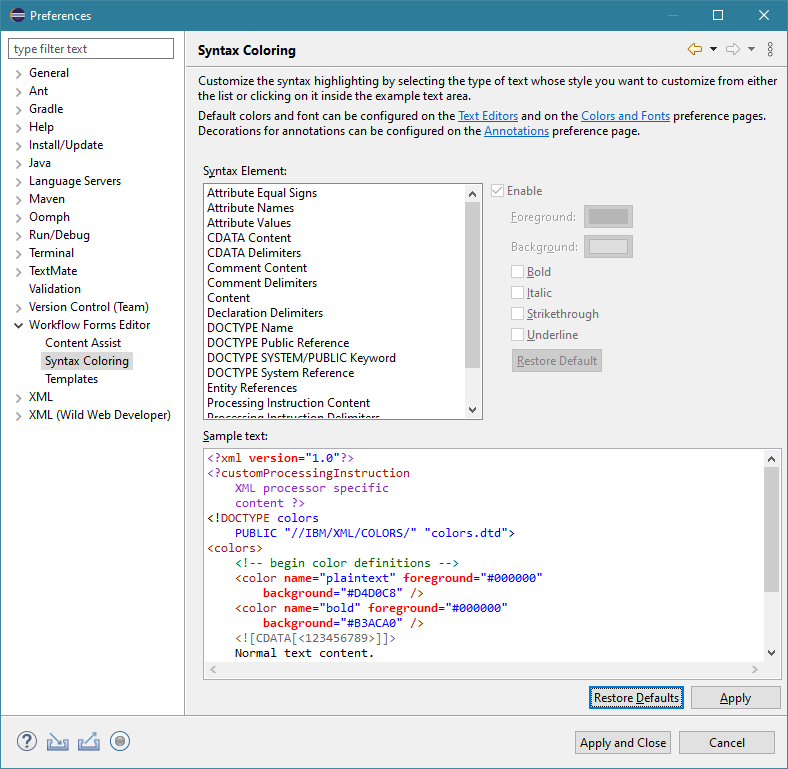Collapse the Workflow Forms Editor node
788x769 pixels.
[19, 325]
